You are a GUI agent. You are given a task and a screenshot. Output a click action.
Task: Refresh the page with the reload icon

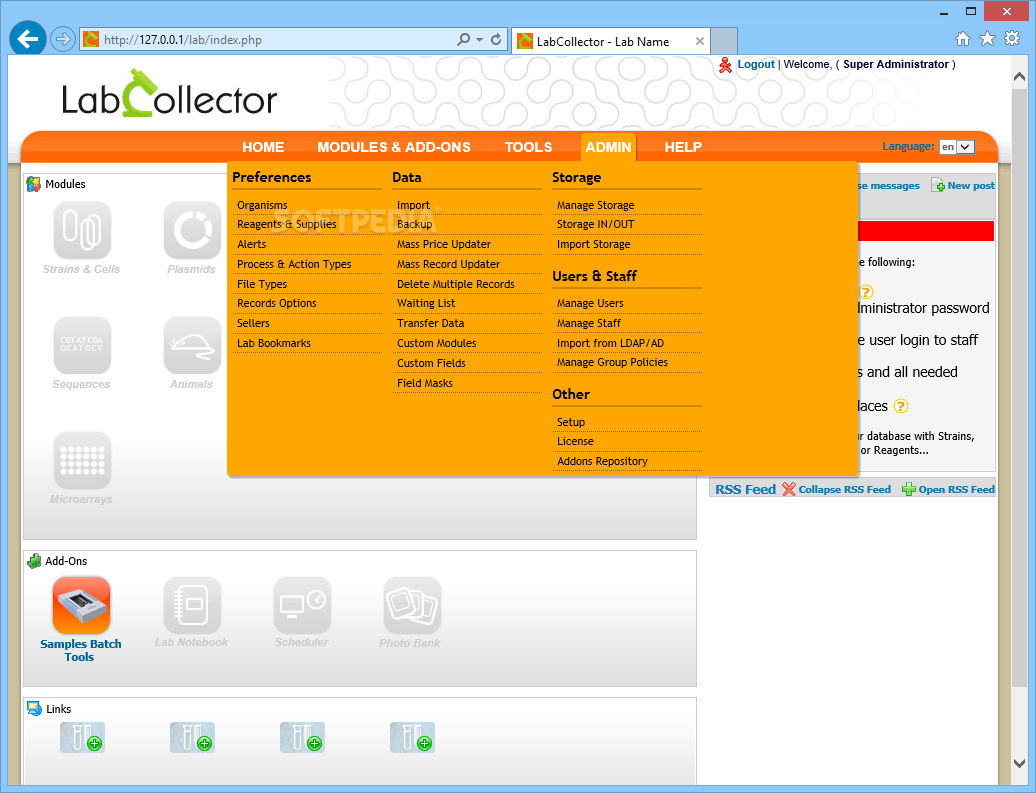(496, 40)
